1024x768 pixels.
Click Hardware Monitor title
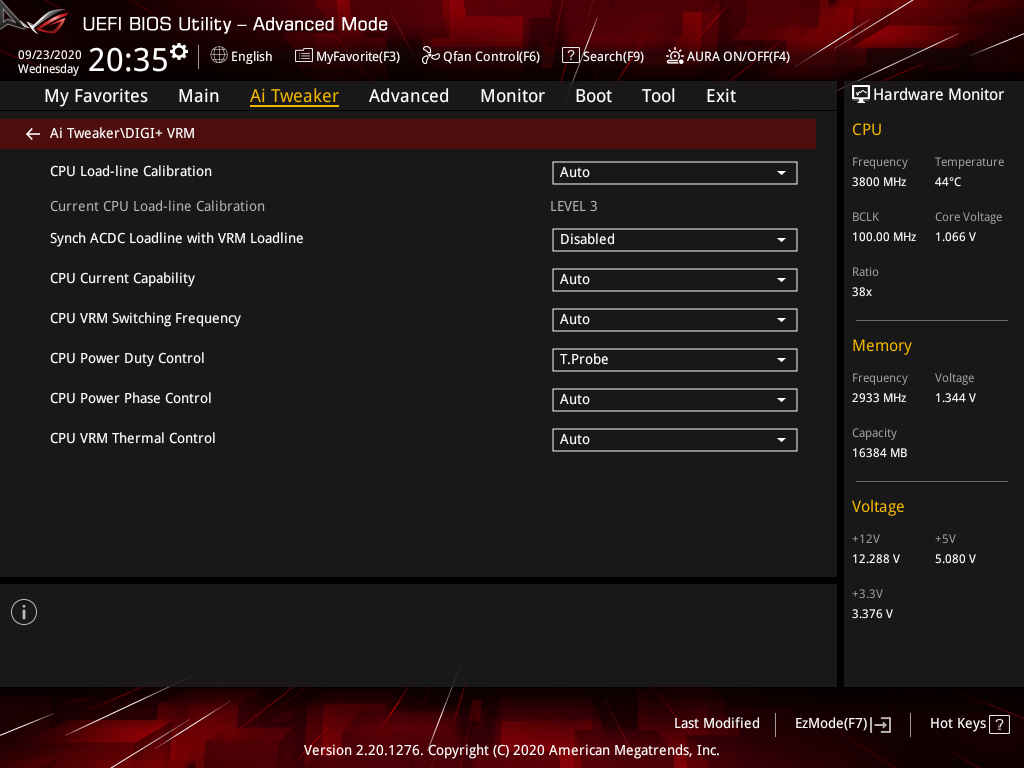pyautogui.click(x=938, y=95)
